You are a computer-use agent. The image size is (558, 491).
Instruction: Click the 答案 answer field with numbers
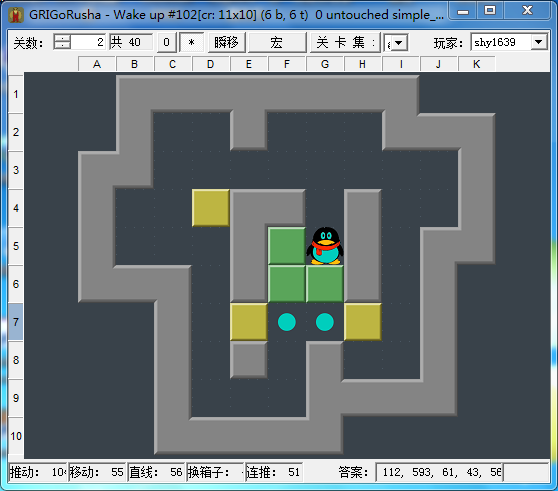439,472
